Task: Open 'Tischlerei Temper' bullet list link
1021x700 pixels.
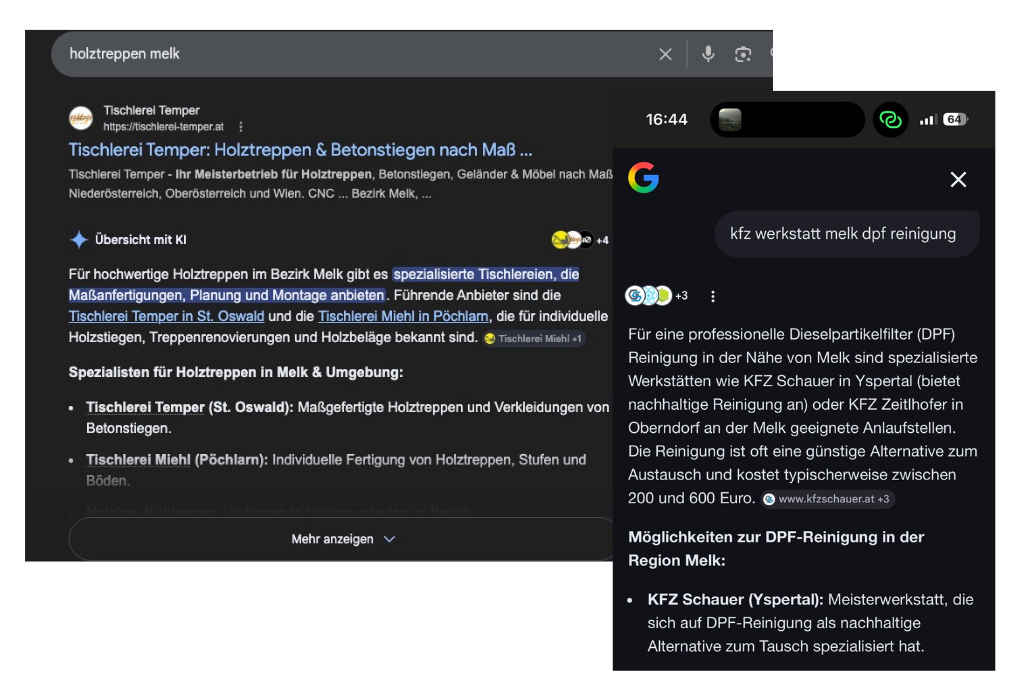Action: pos(145,407)
